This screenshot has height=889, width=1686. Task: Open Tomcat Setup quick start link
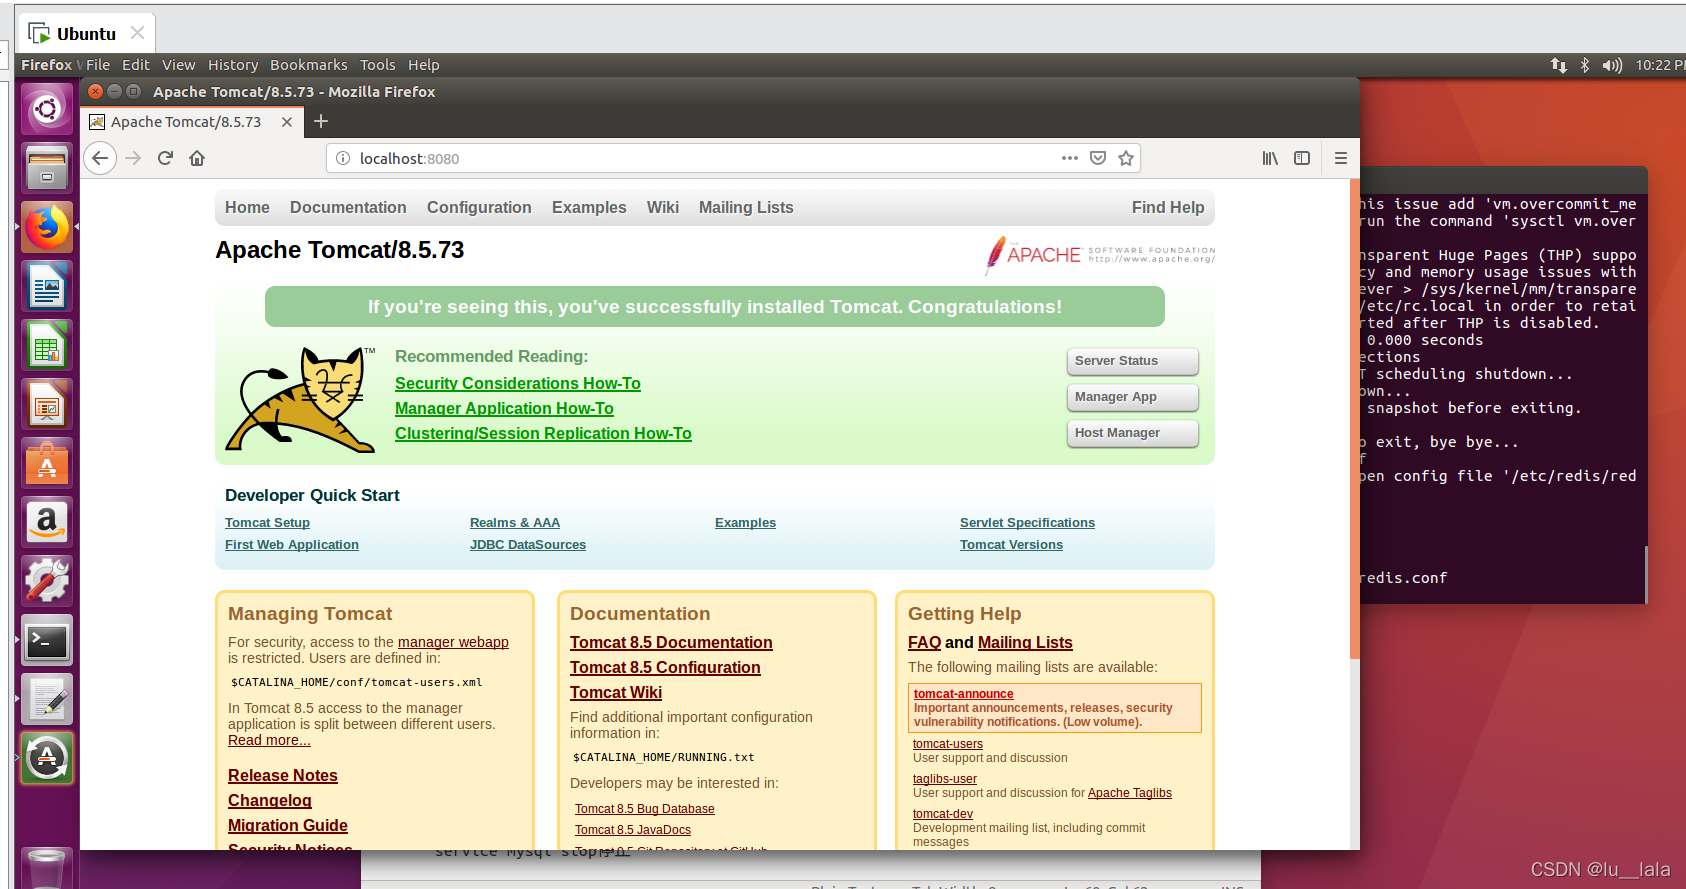click(267, 523)
